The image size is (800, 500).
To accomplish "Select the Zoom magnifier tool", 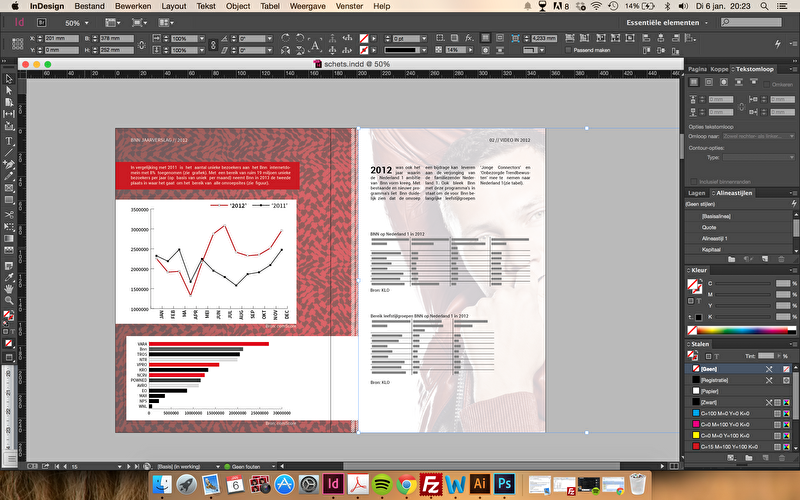I will [x=9, y=301].
